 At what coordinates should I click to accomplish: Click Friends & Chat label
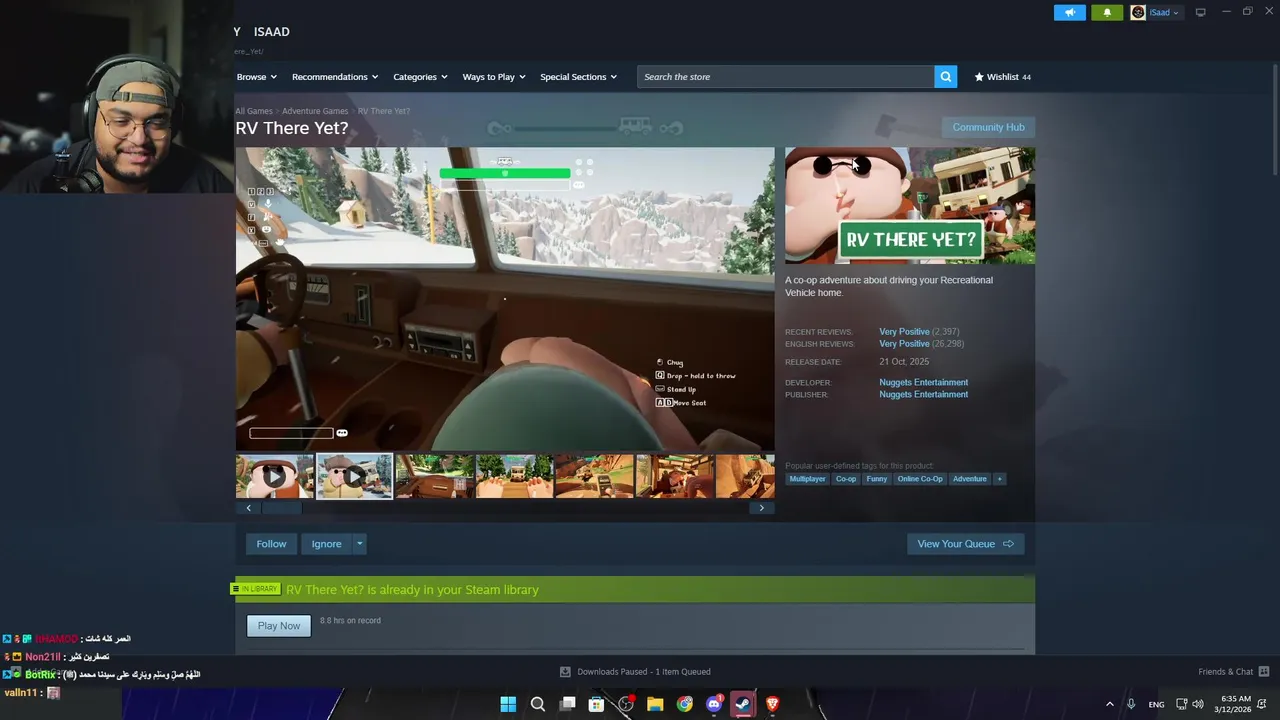pyautogui.click(x=1225, y=672)
